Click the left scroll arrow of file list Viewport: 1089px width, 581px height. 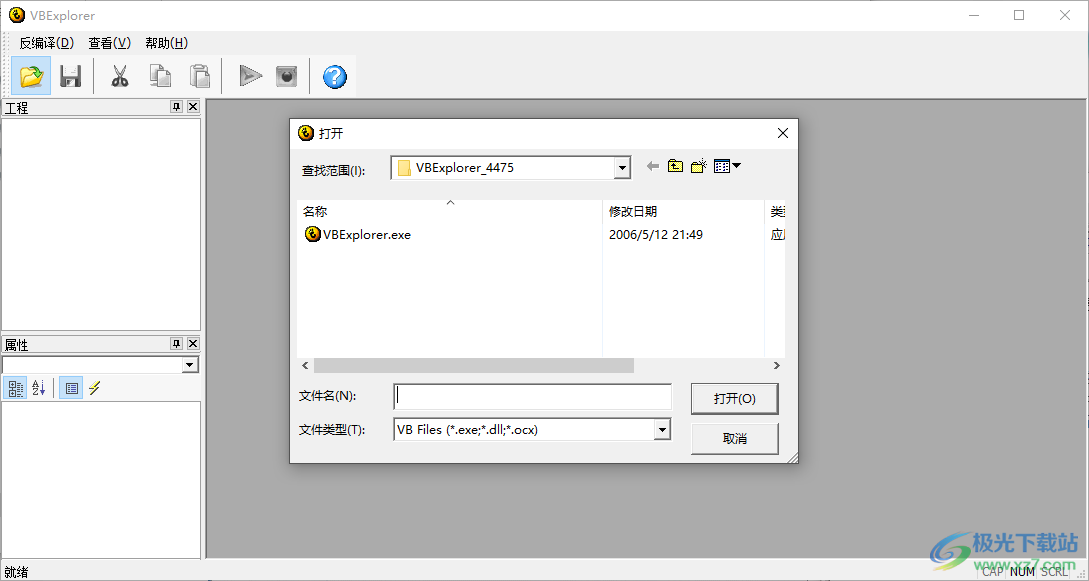(305, 365)
